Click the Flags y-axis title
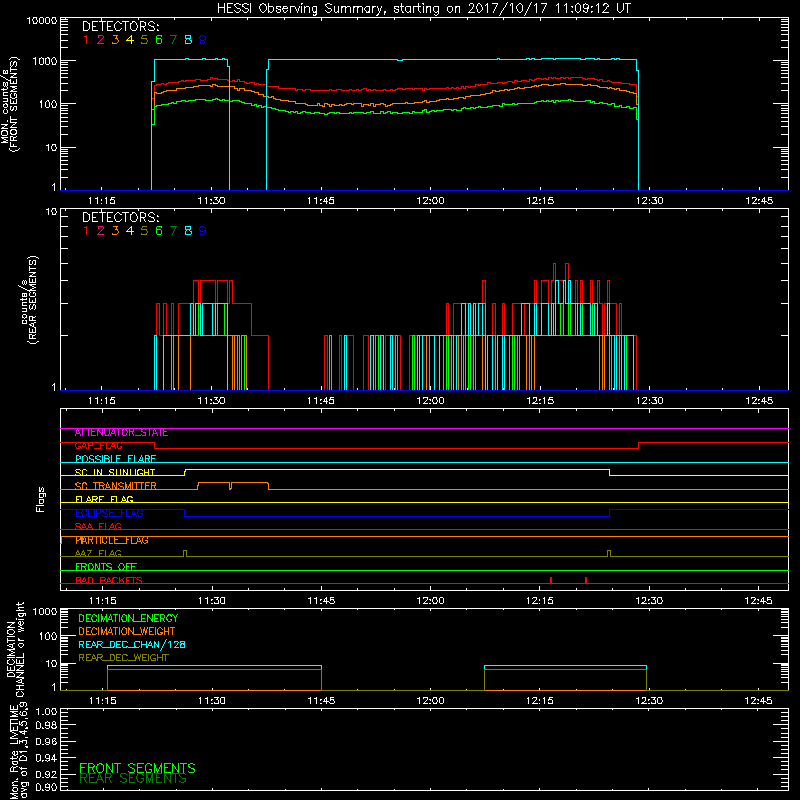 (x=41, y=499)
